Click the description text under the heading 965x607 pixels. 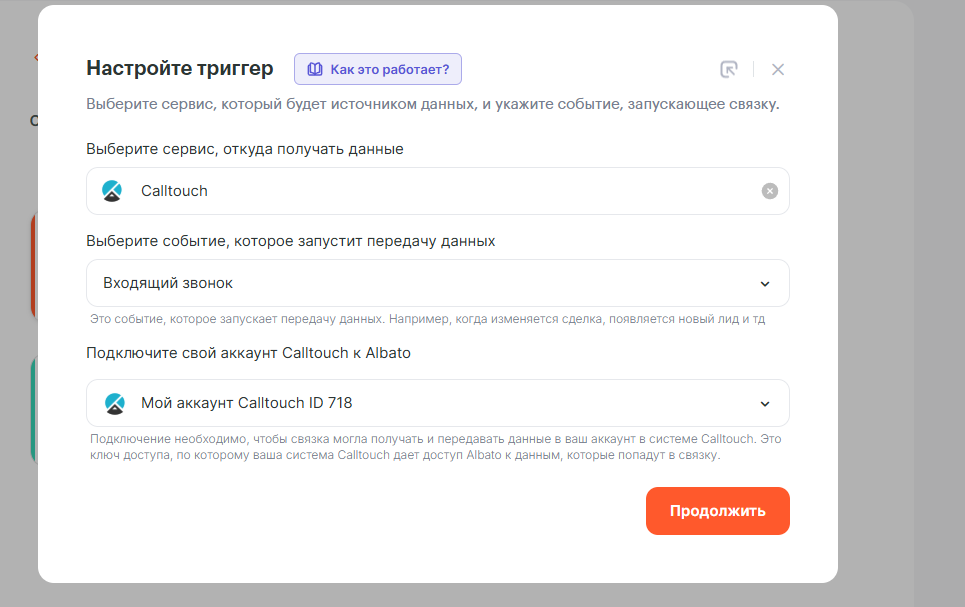point(432,104)
